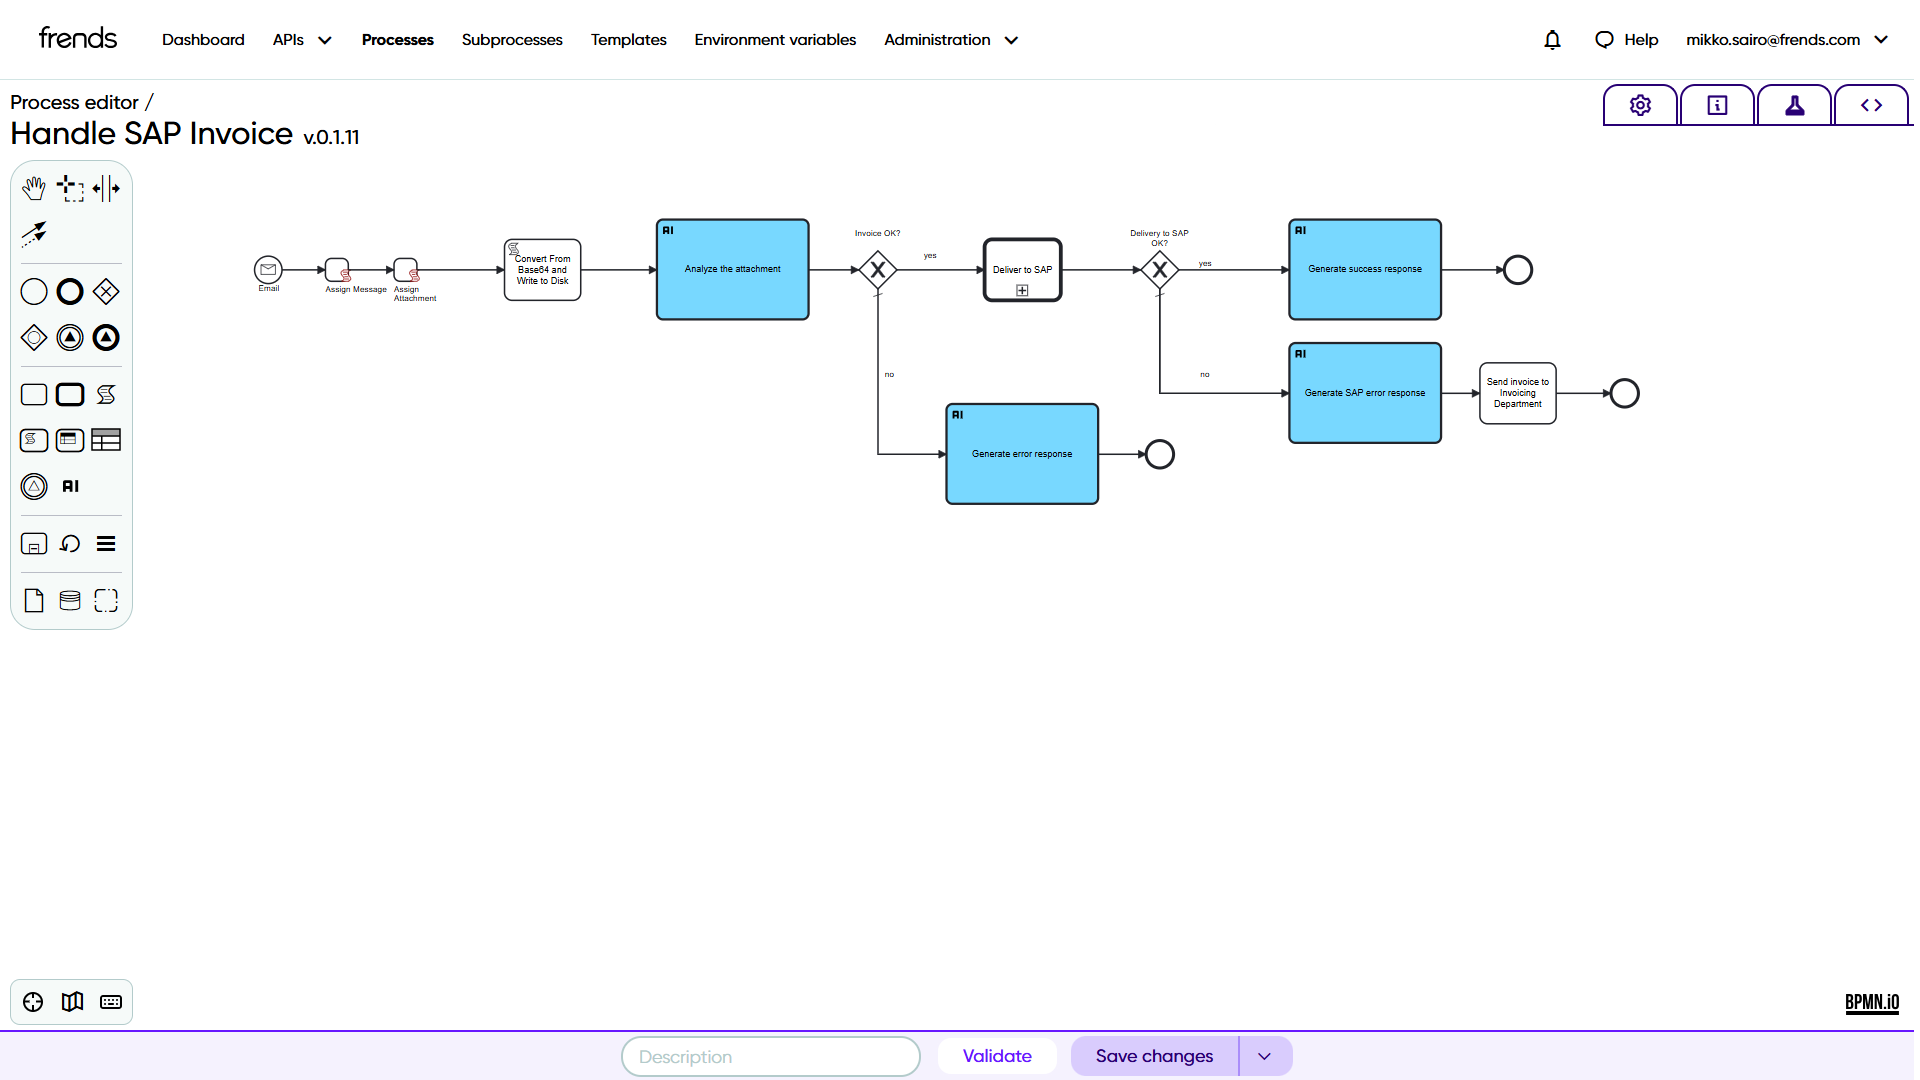
Task: Toggle keyboard shortcuts panel icon
Action: [x=111, y=1002]
